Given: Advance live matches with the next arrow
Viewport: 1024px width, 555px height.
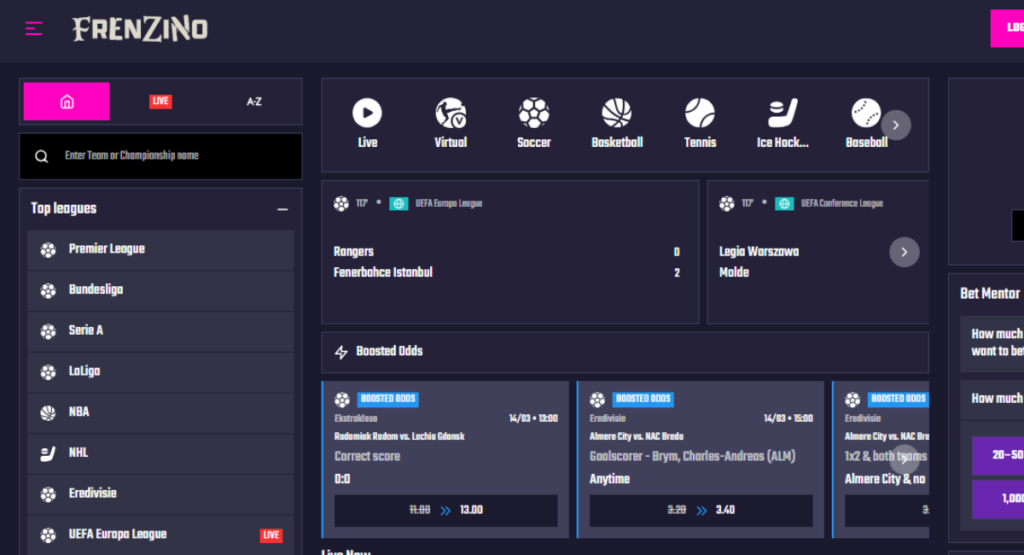Looking at the screenshot, I should (x=904, y=252).
